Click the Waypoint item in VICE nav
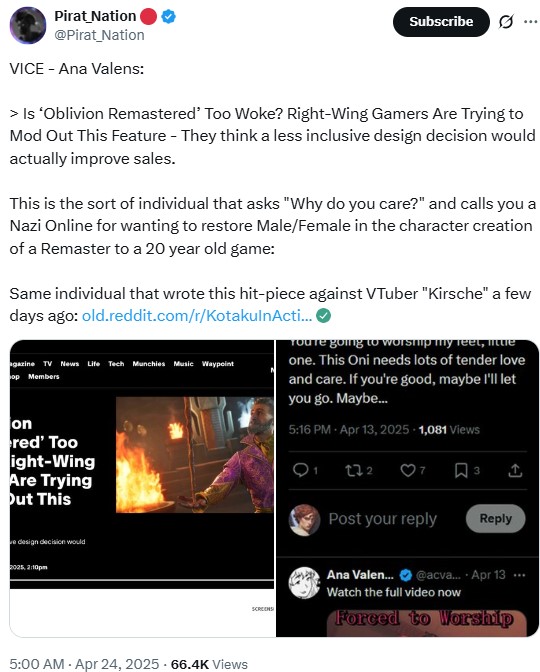540x672 pixels. click(x=218, y=364)
